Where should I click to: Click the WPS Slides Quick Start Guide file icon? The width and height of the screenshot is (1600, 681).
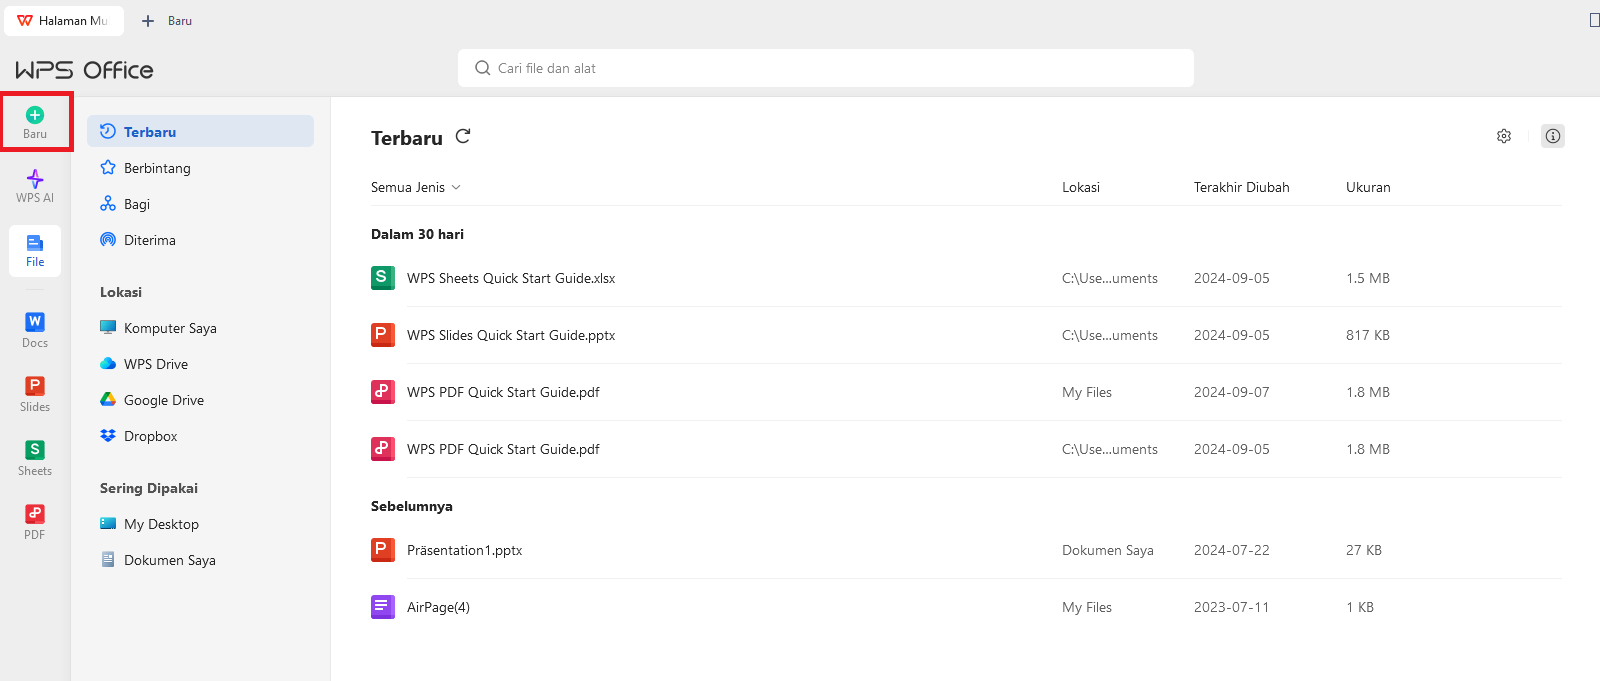383,335
